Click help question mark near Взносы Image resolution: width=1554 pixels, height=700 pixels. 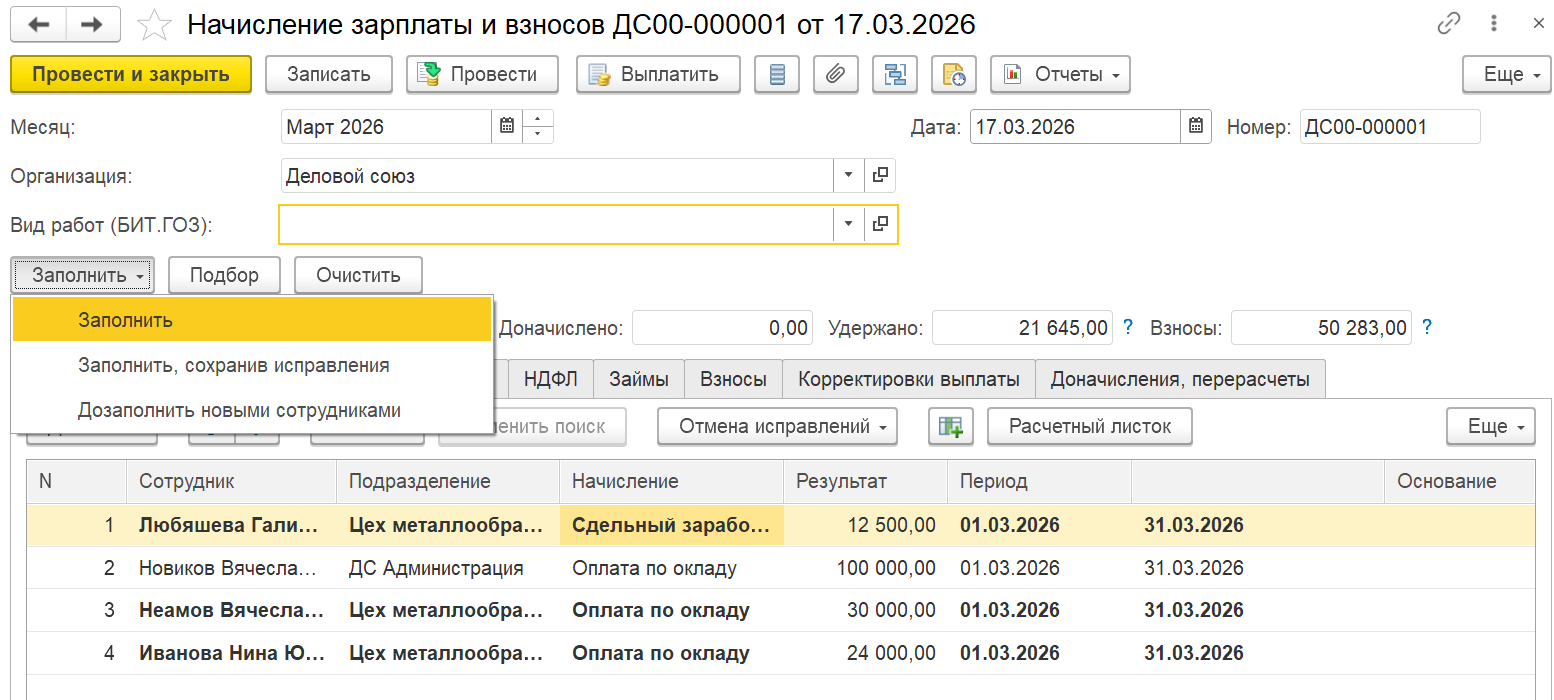click(x=1427, y=327)
